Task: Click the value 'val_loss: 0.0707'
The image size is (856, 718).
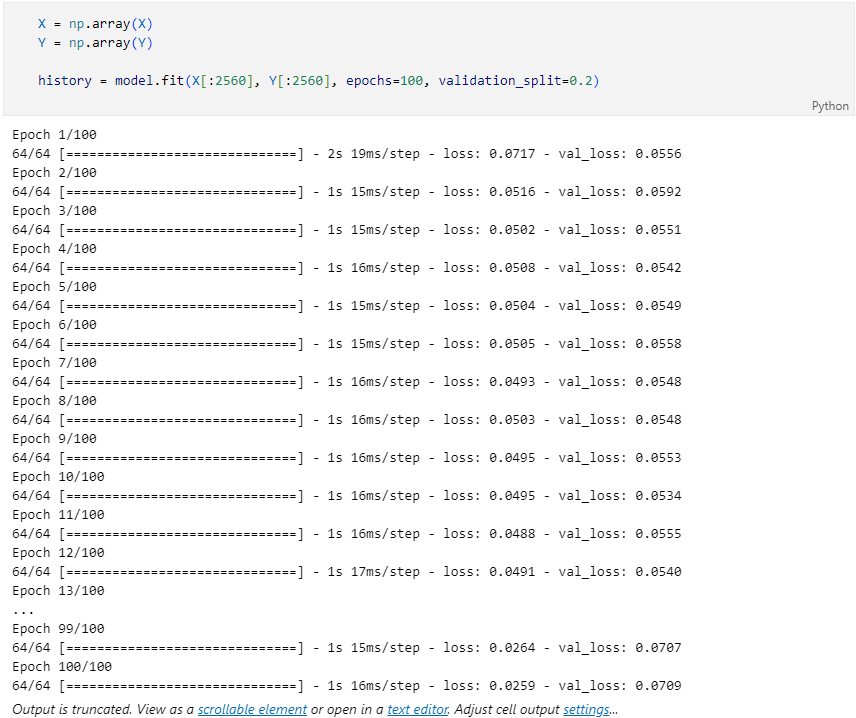Action: pyautogui.click(x=620, y=648)
